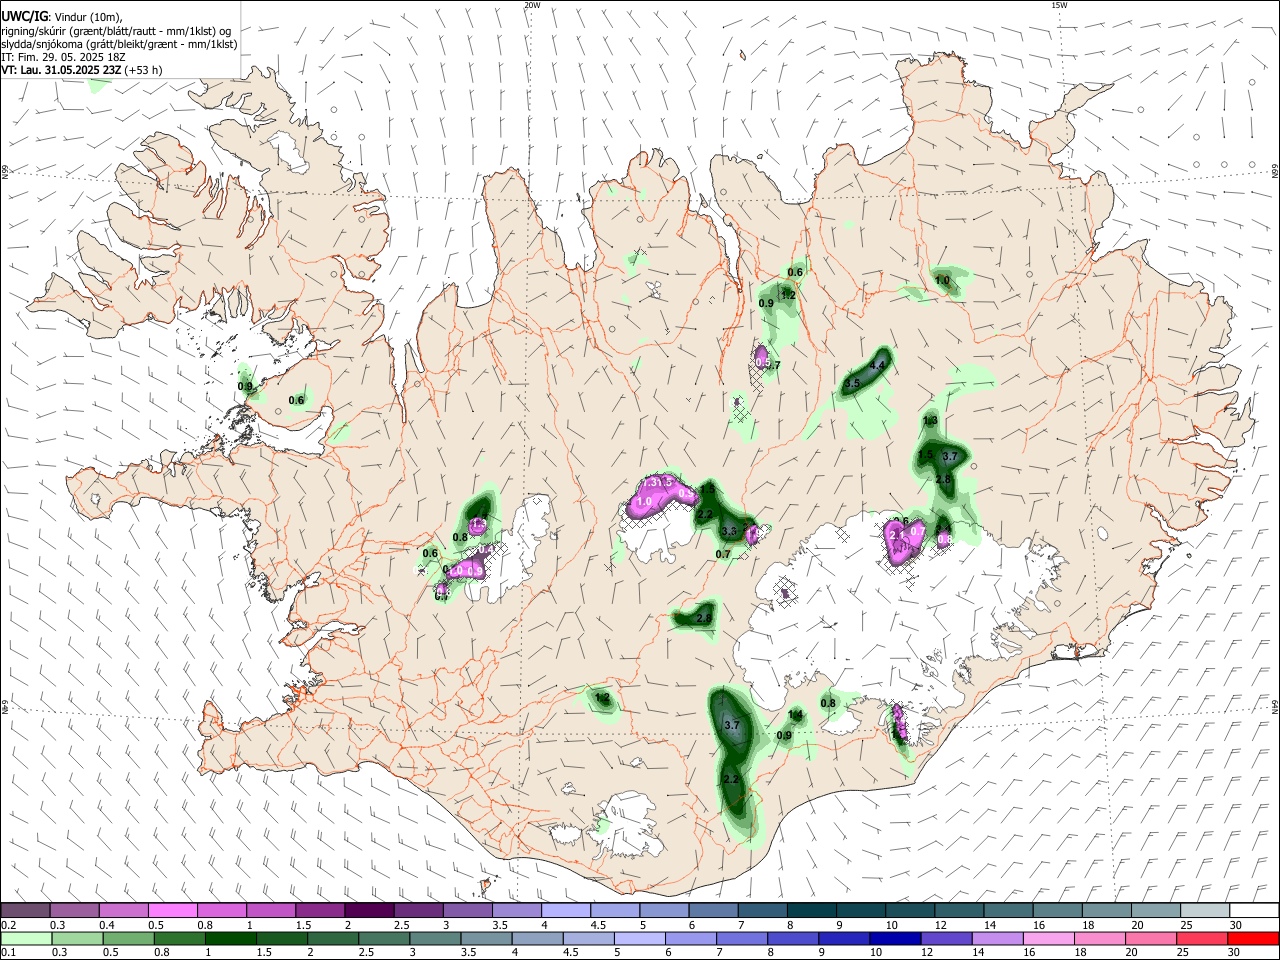Screen dimensions: 1280x960
Task: Pick the pale gray 25 swatch in upper legend row
Action: 1204,910
